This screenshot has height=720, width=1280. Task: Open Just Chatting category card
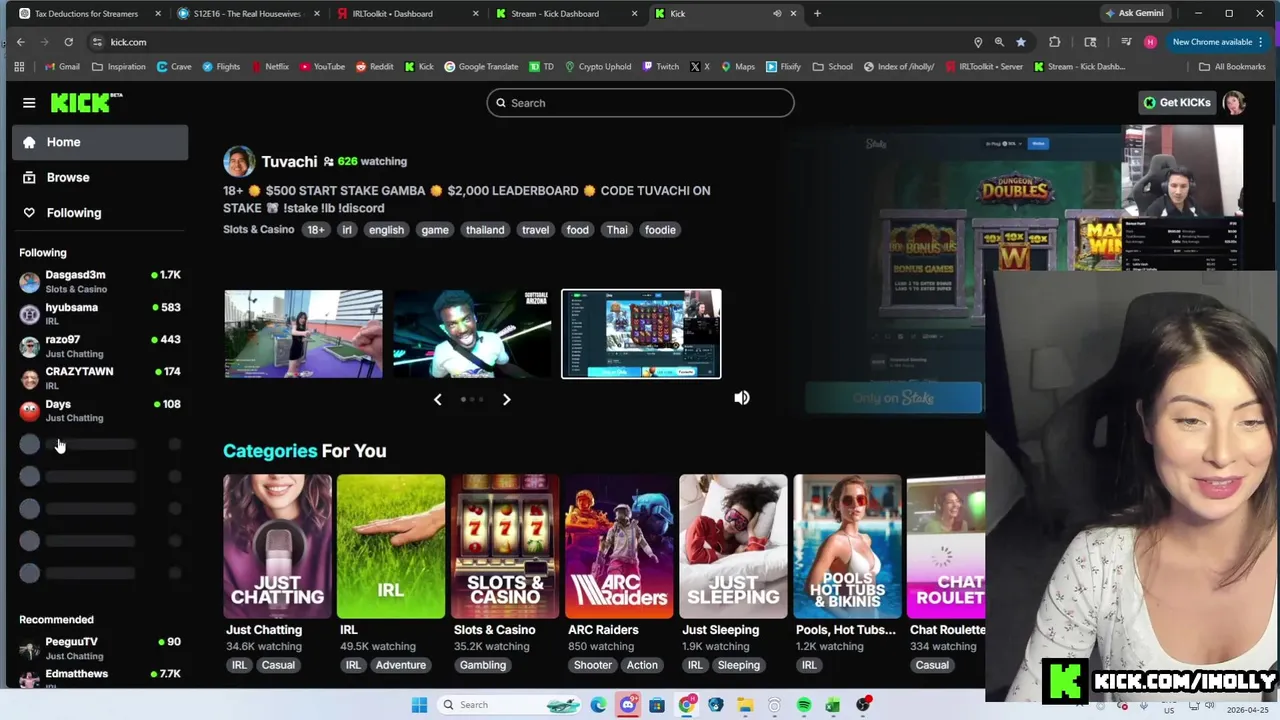pos(277,546)
